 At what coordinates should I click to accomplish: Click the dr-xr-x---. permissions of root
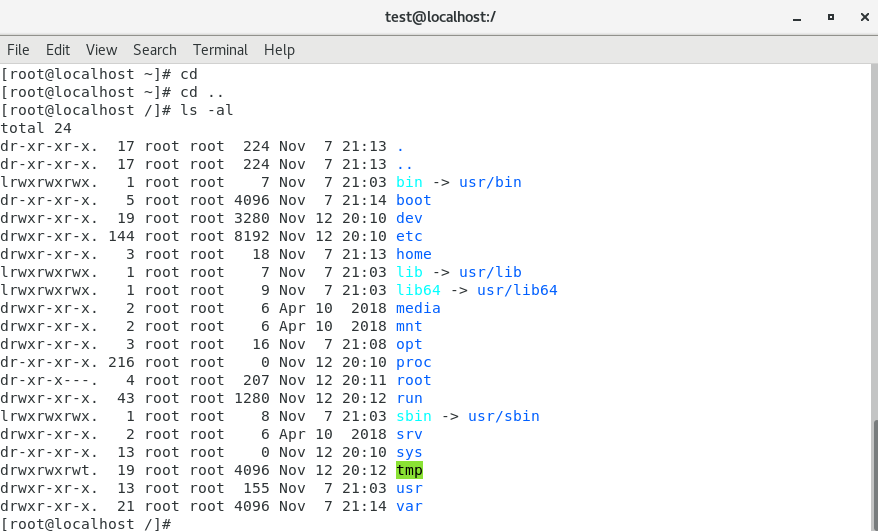pos(49,380)
